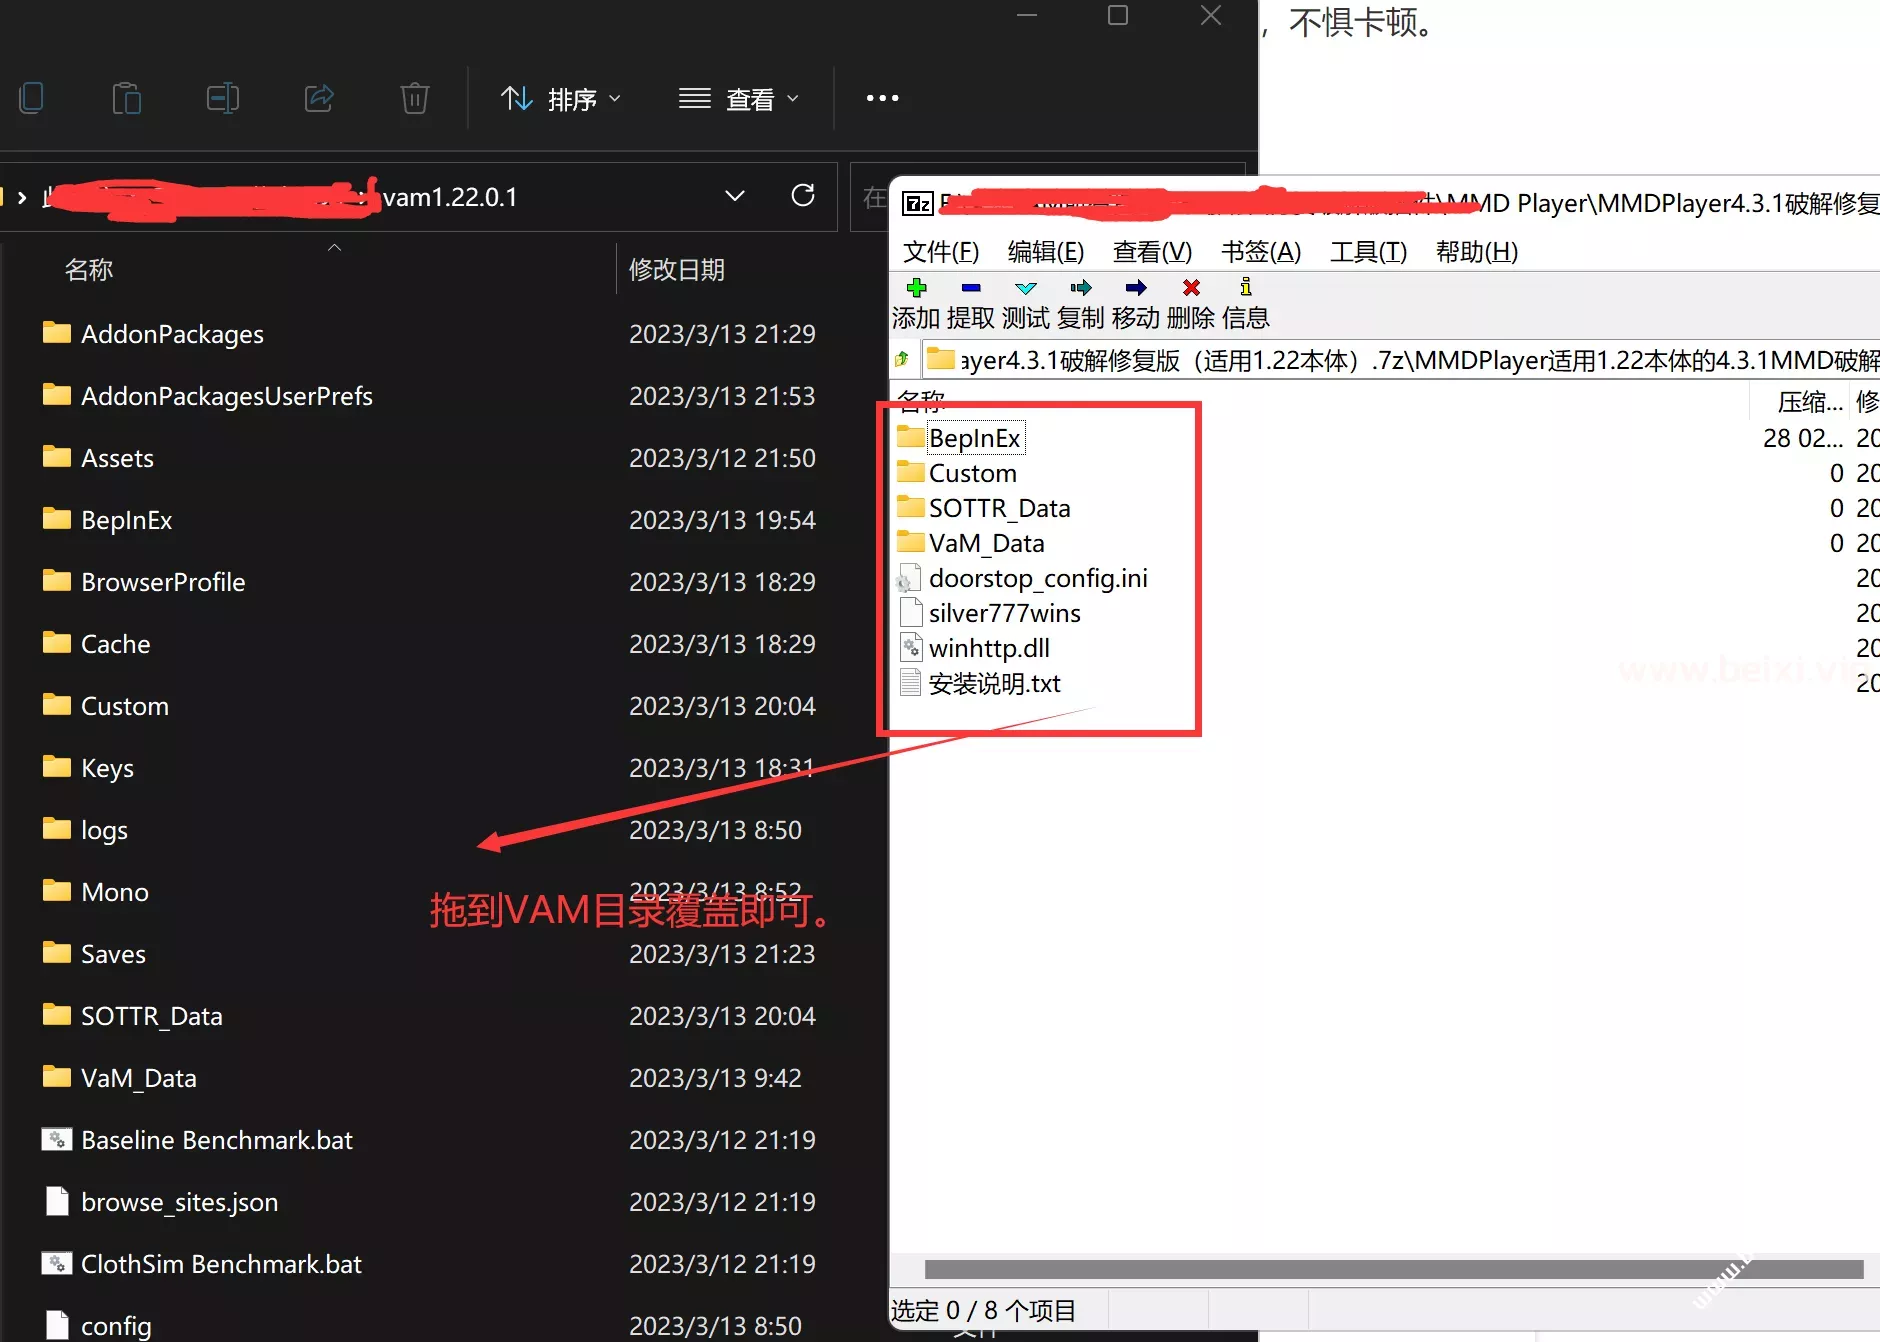
Task: Open 7-Zip 文件(F) menu
Action: [x=941, y=252]
